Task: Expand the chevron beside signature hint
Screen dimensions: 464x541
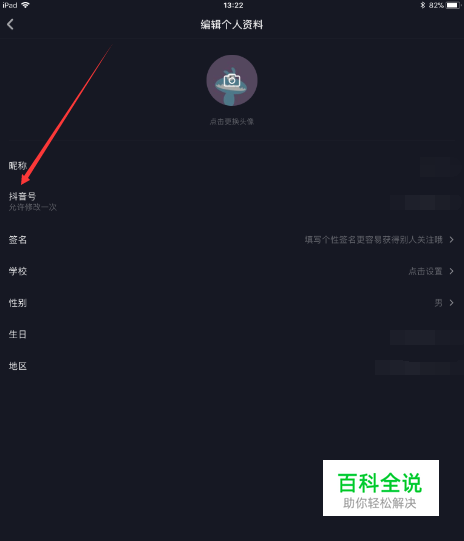Action: [x=452, y=239]
